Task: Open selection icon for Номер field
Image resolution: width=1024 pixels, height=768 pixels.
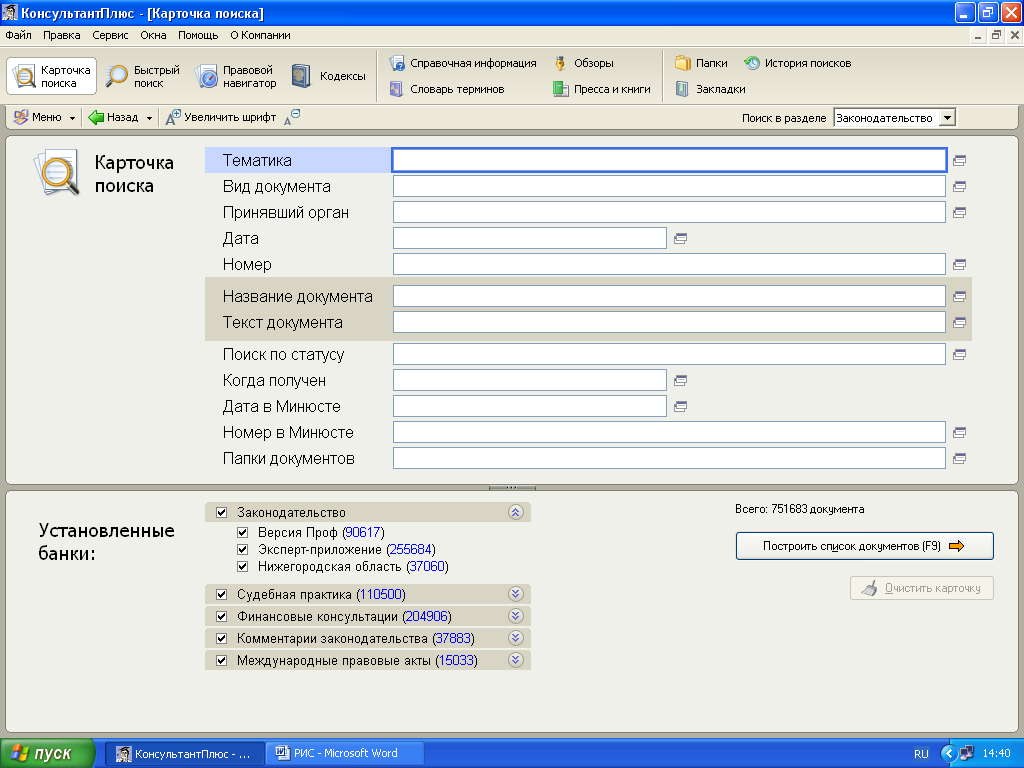Action: pos(959,264)
